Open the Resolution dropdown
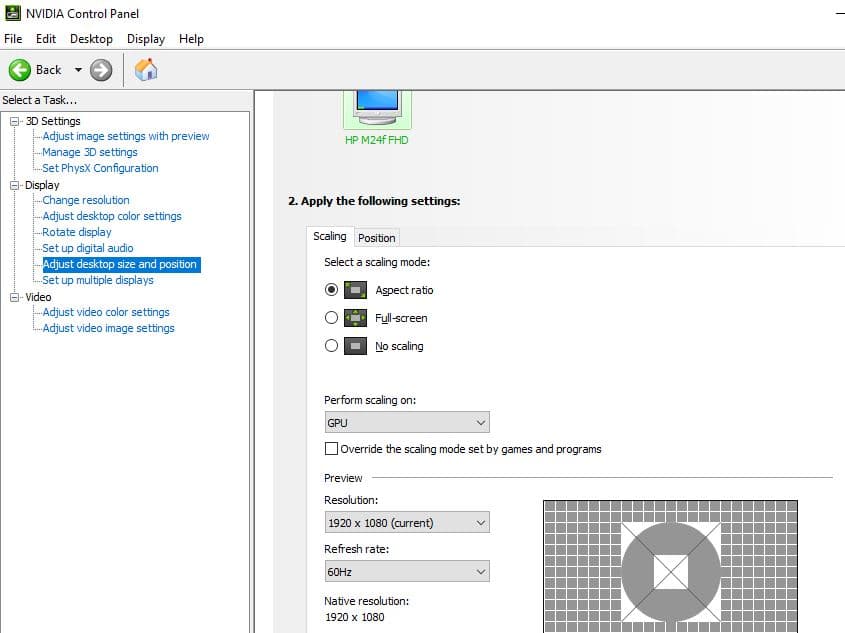Screen dimensions: 845x633 (407, 522)
